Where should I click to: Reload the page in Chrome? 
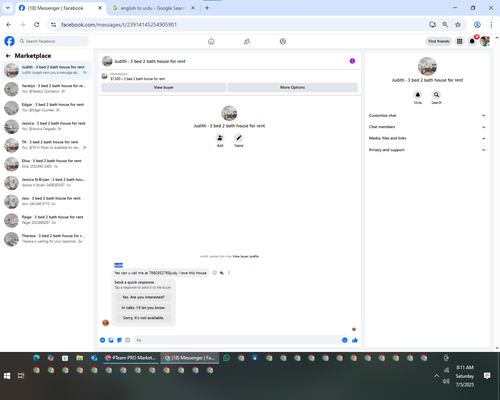37,24
